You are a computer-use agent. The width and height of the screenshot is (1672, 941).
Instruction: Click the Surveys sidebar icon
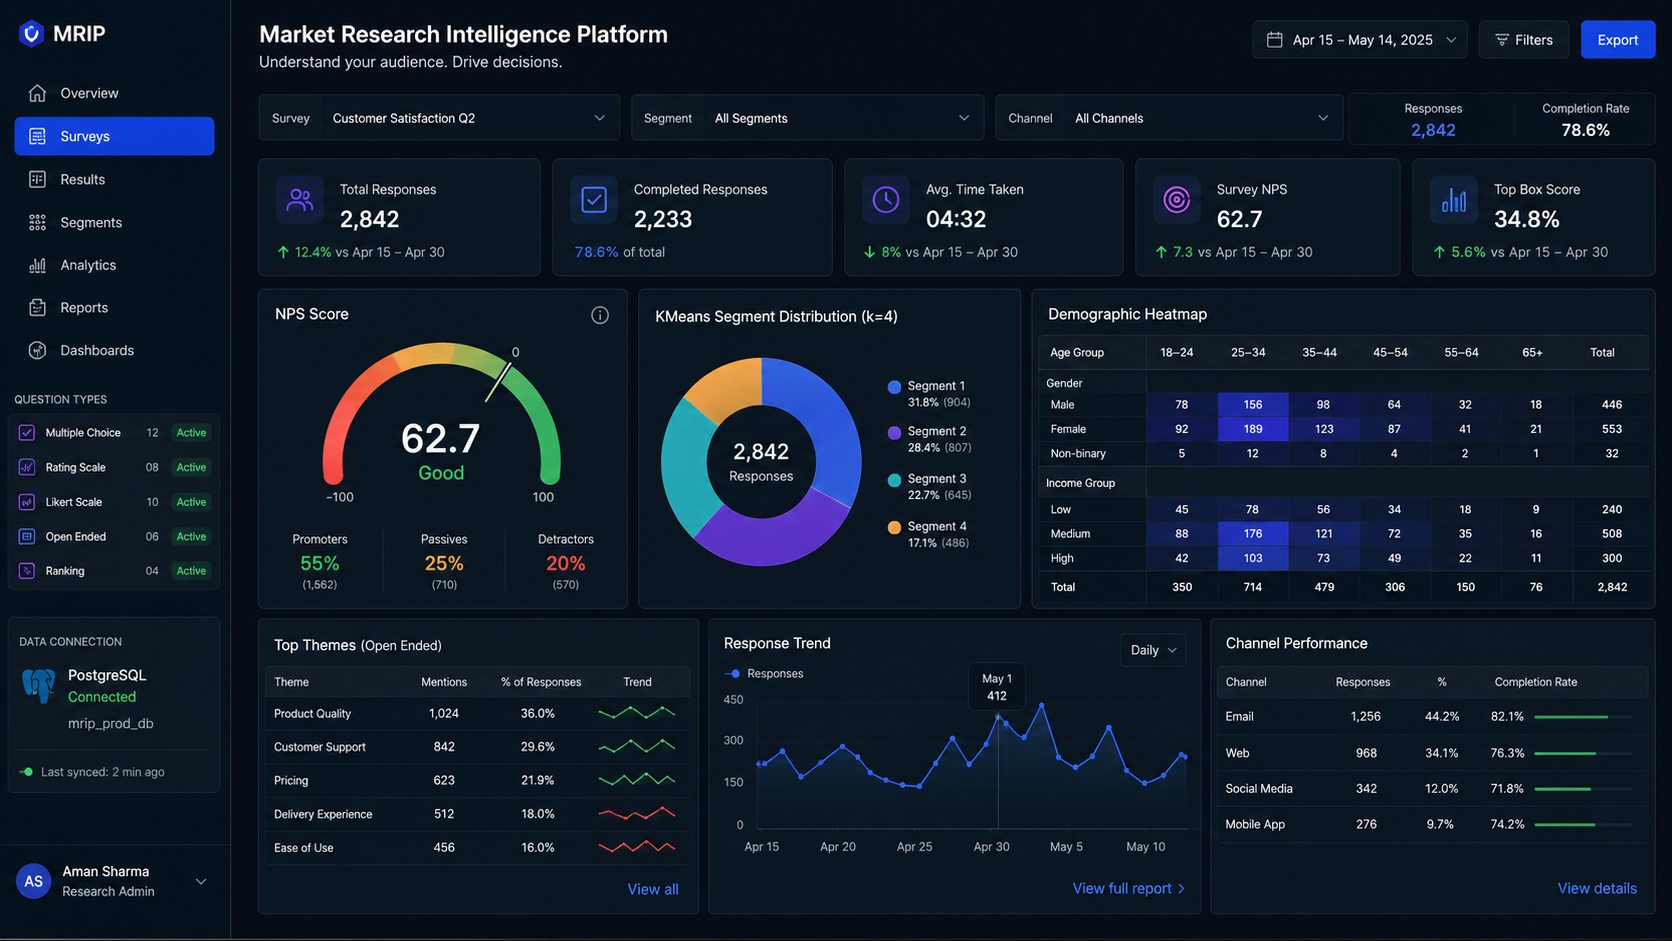click(x=37, y=136)
